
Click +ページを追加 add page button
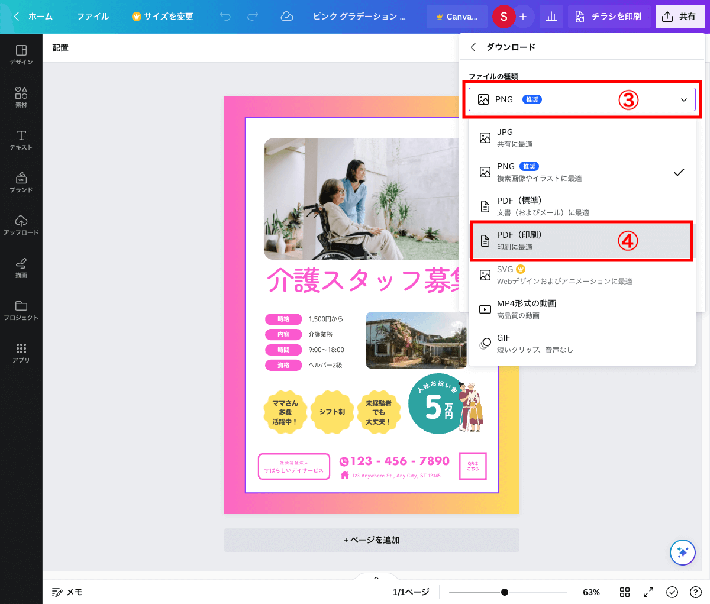[x=371, y=540]
